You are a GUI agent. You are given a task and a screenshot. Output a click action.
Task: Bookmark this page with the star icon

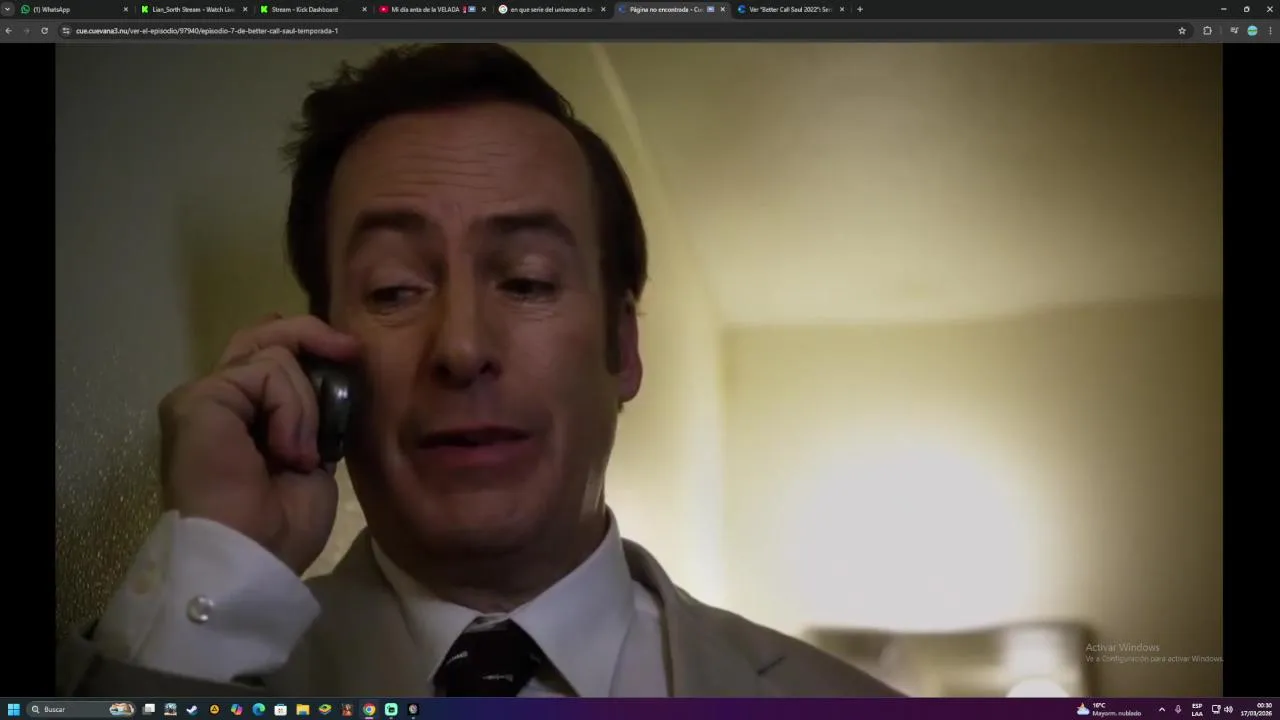pos(1182,31)
